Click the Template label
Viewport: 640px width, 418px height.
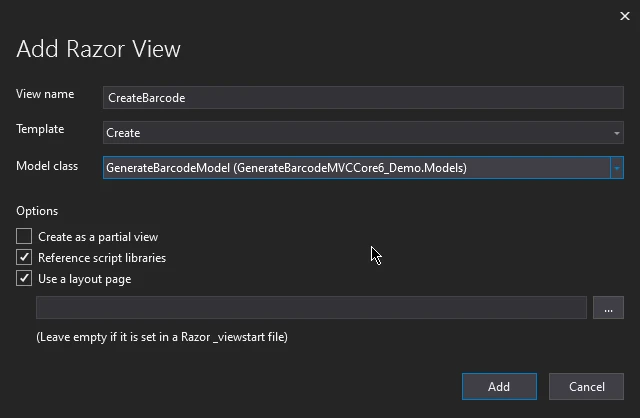[x=40, y=129]
